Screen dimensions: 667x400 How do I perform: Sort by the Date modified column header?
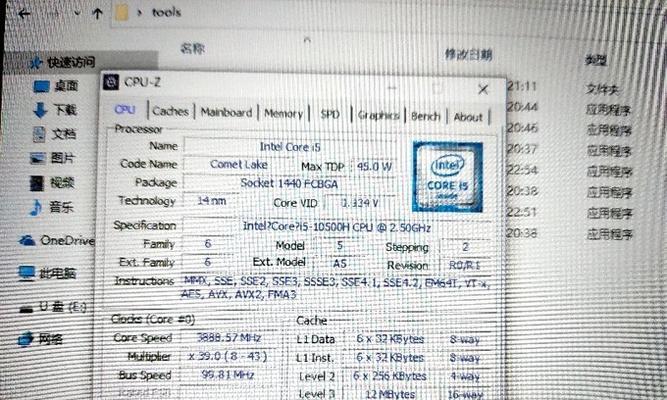coord(468,54)
